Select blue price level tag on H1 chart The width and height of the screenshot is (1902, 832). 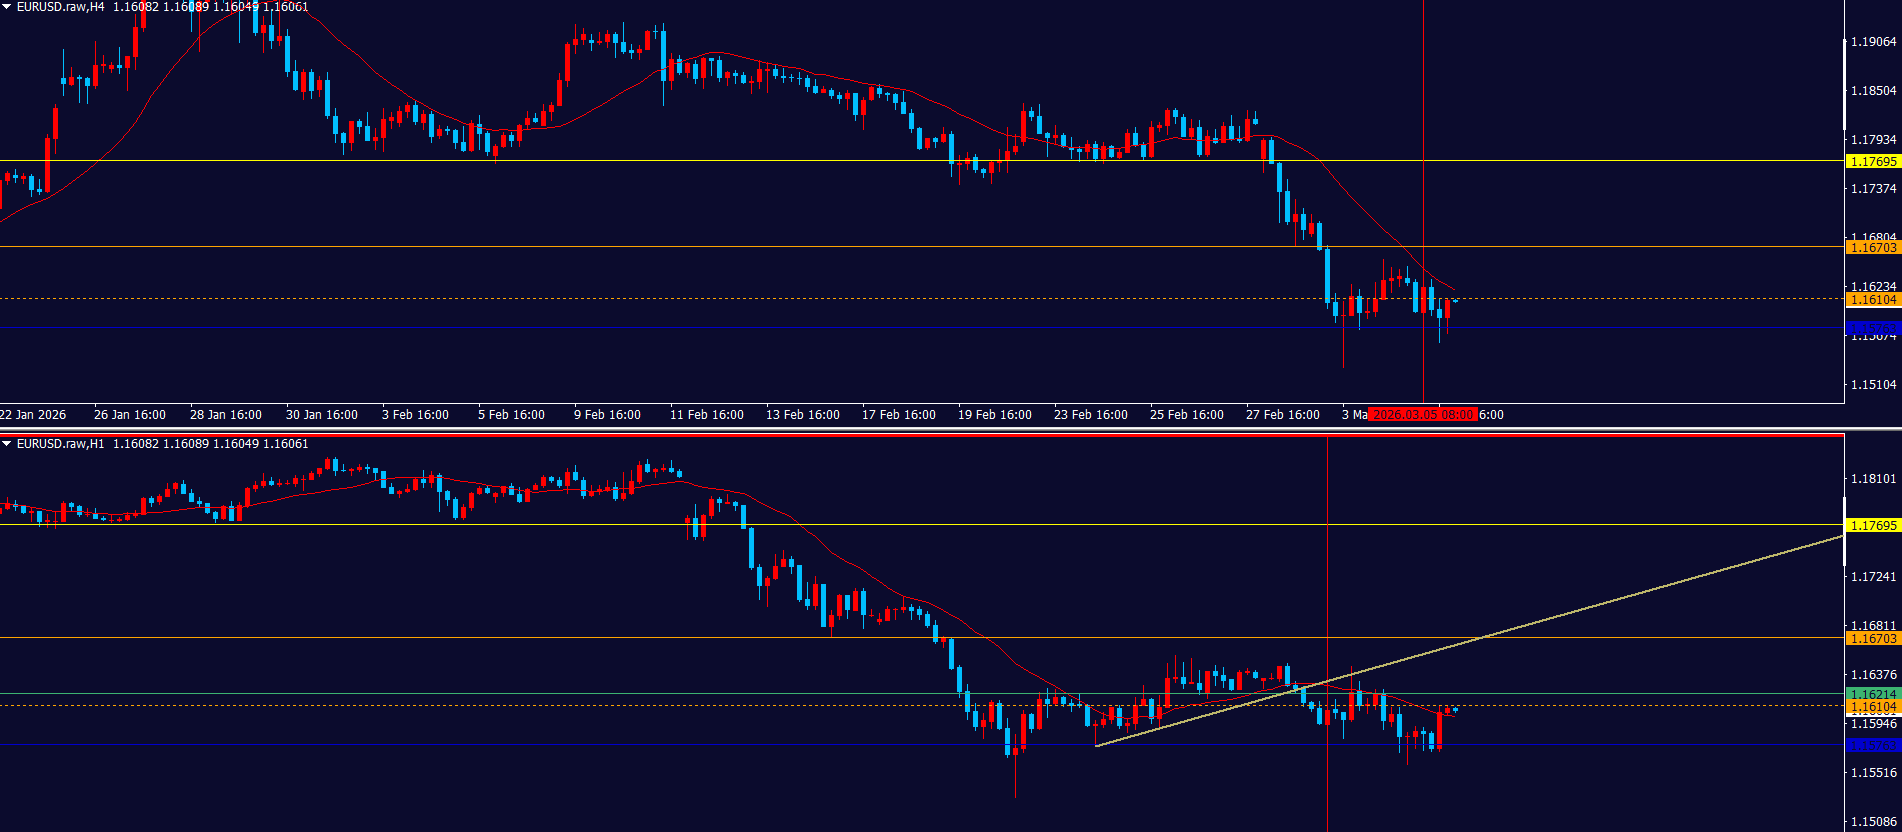pos(1872,745)
